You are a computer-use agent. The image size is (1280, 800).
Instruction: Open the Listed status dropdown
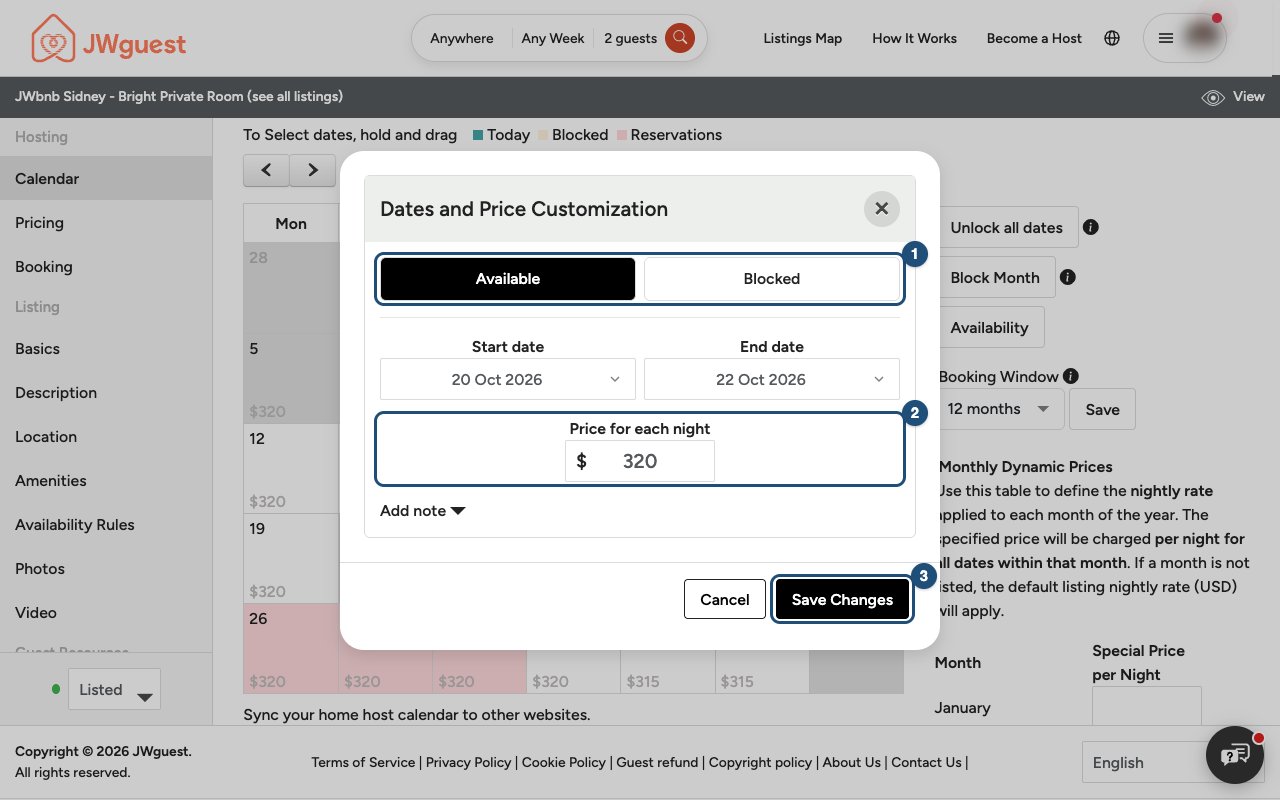pyautogui.click(x=114, y=689)
